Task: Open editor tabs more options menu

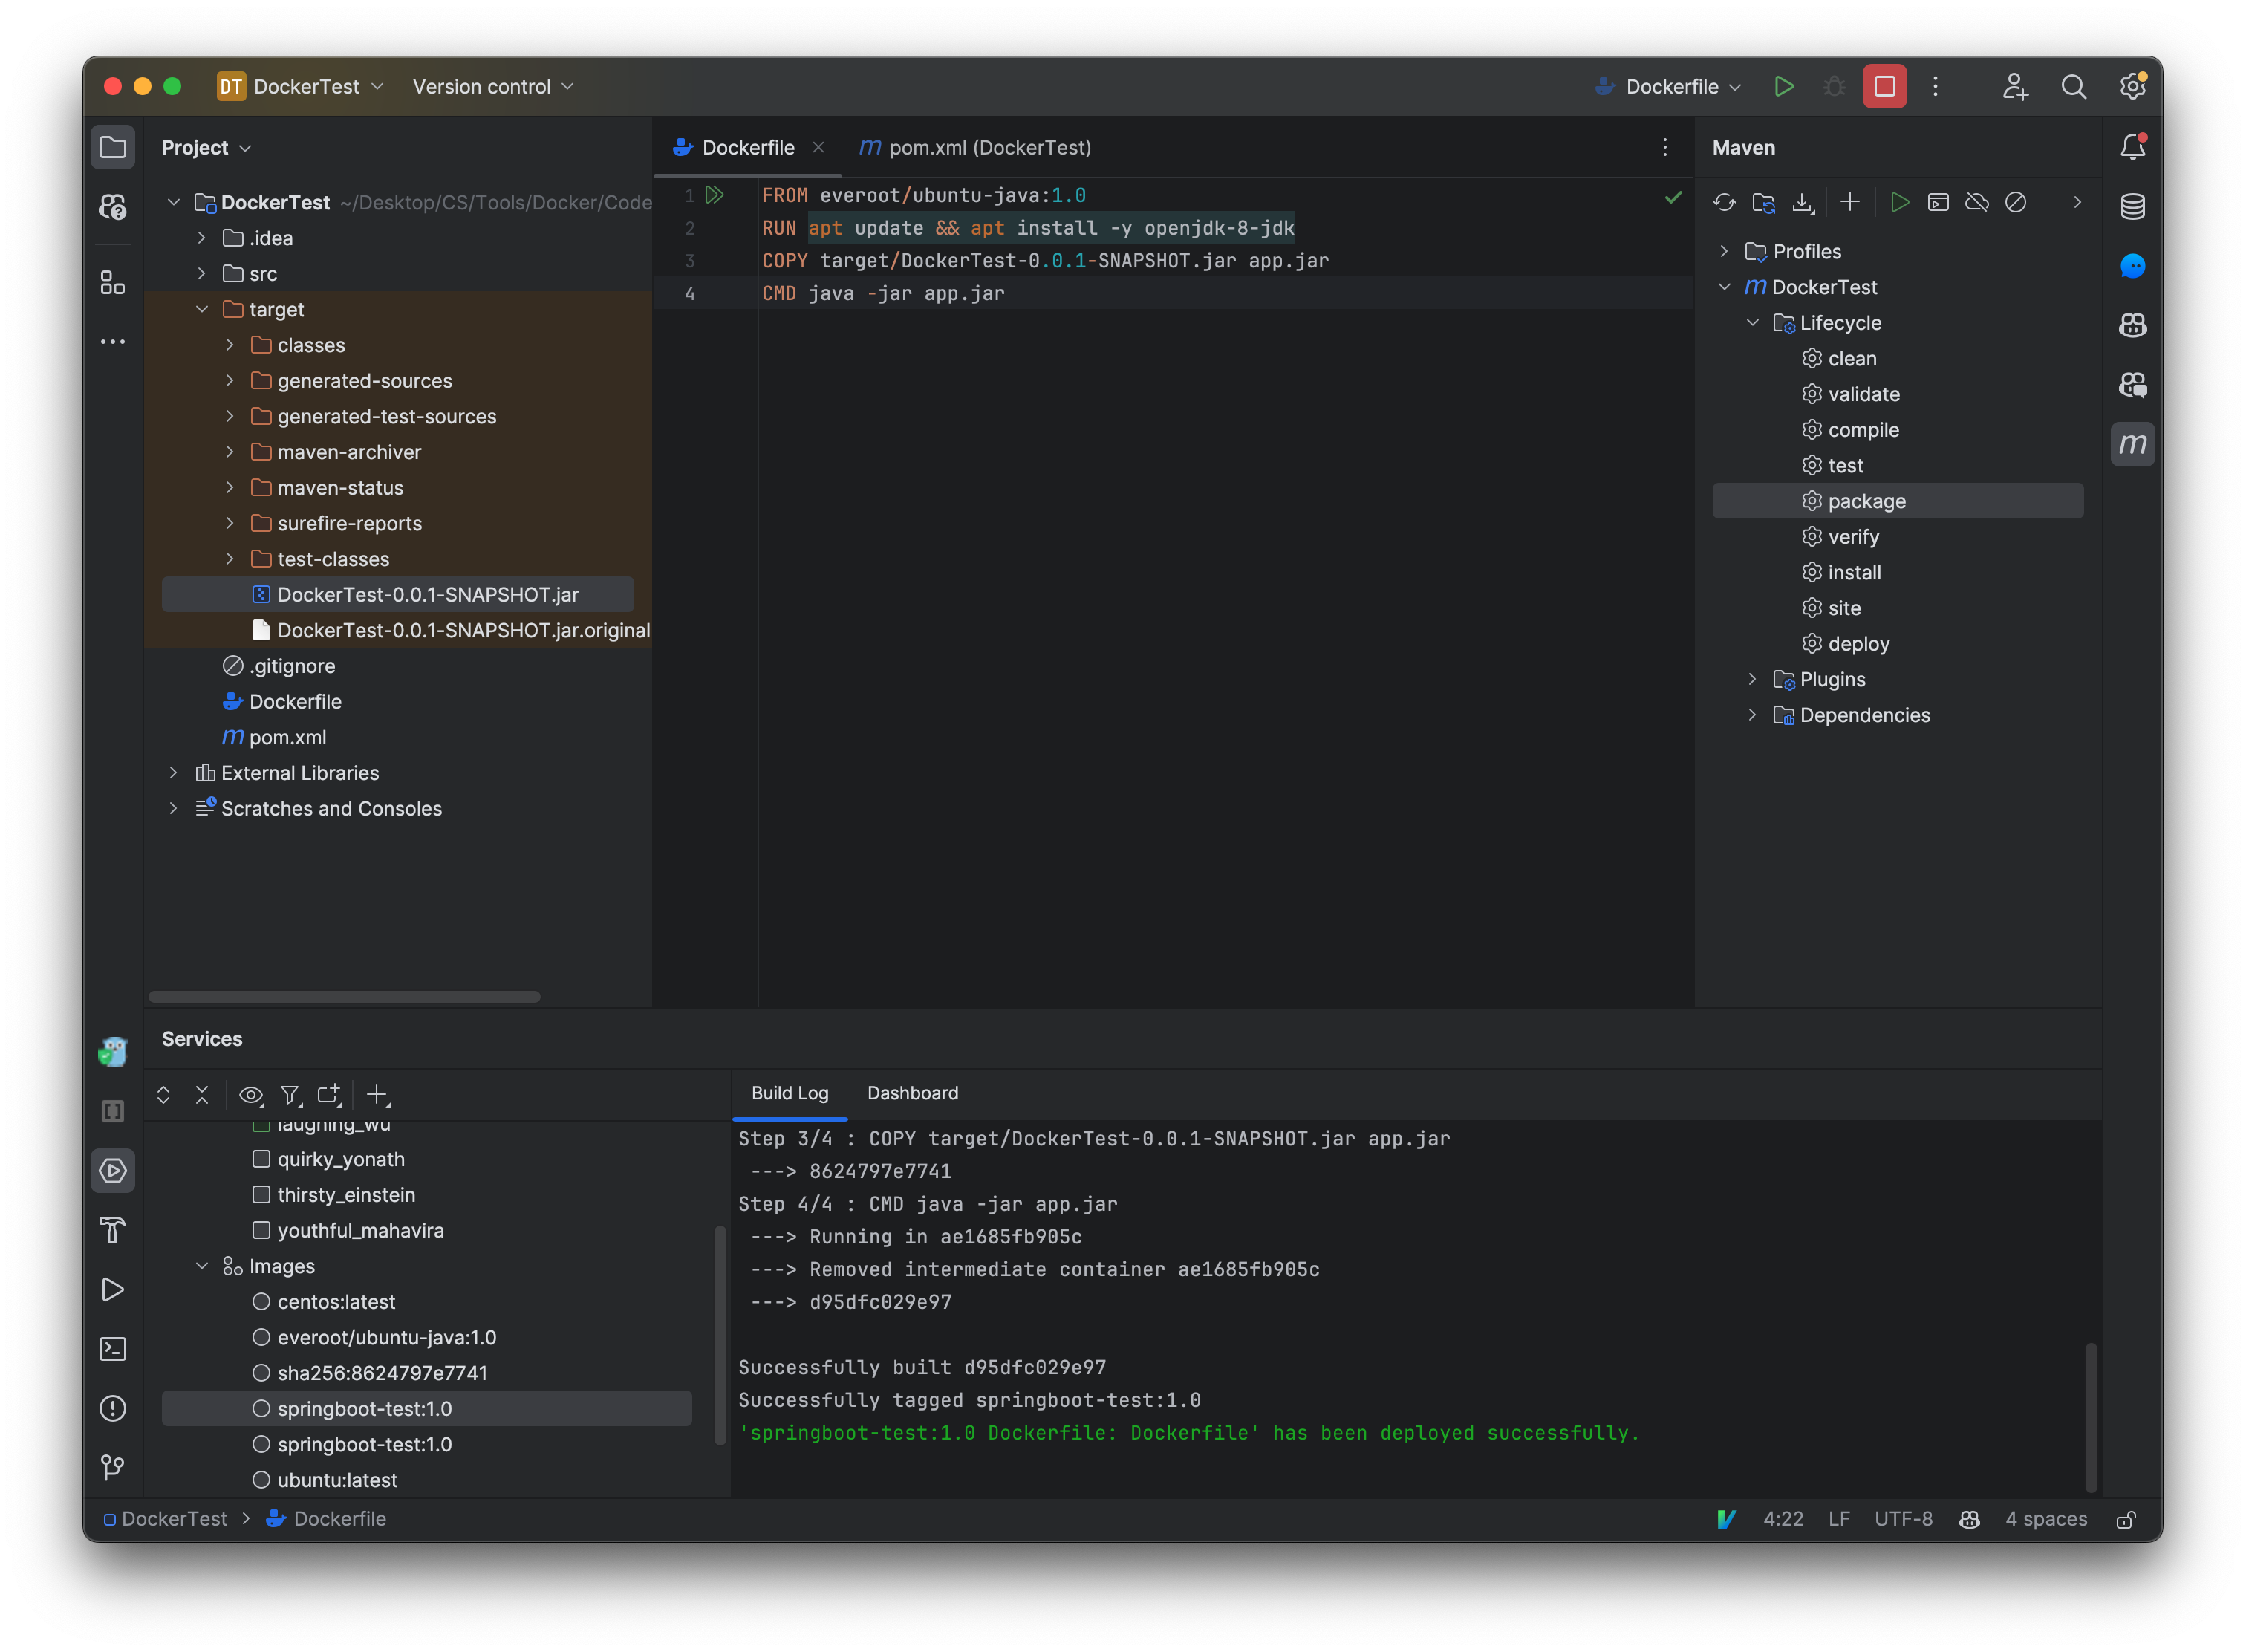Action: pyautogui.click(x=1664, y=148)
